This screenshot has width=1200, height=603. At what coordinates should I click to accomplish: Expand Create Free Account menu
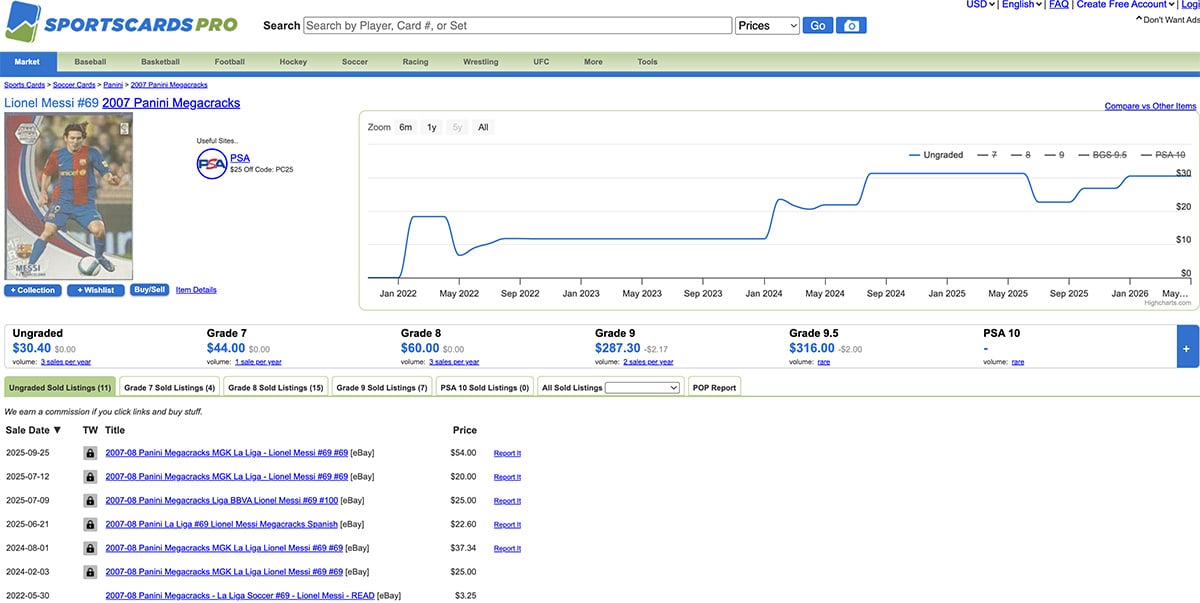(1125, 5)
